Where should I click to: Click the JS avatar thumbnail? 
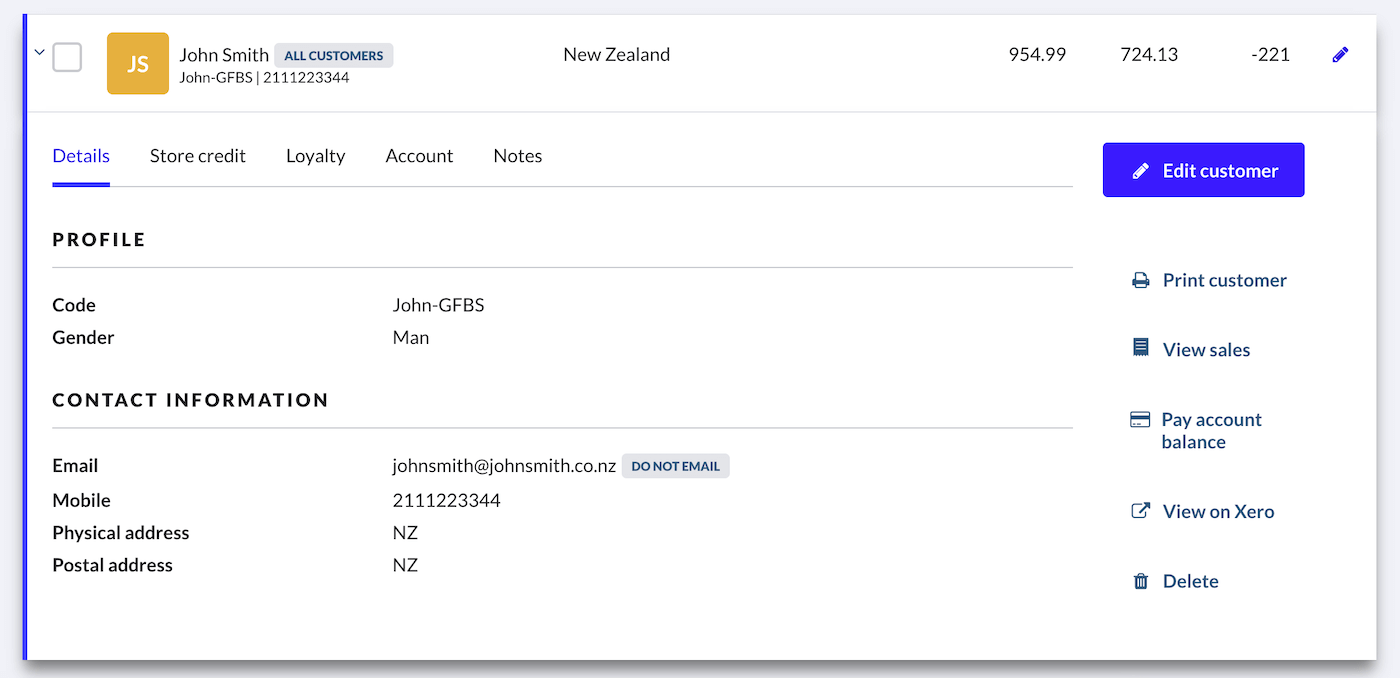pyautogui.click(x=138, y=64)
